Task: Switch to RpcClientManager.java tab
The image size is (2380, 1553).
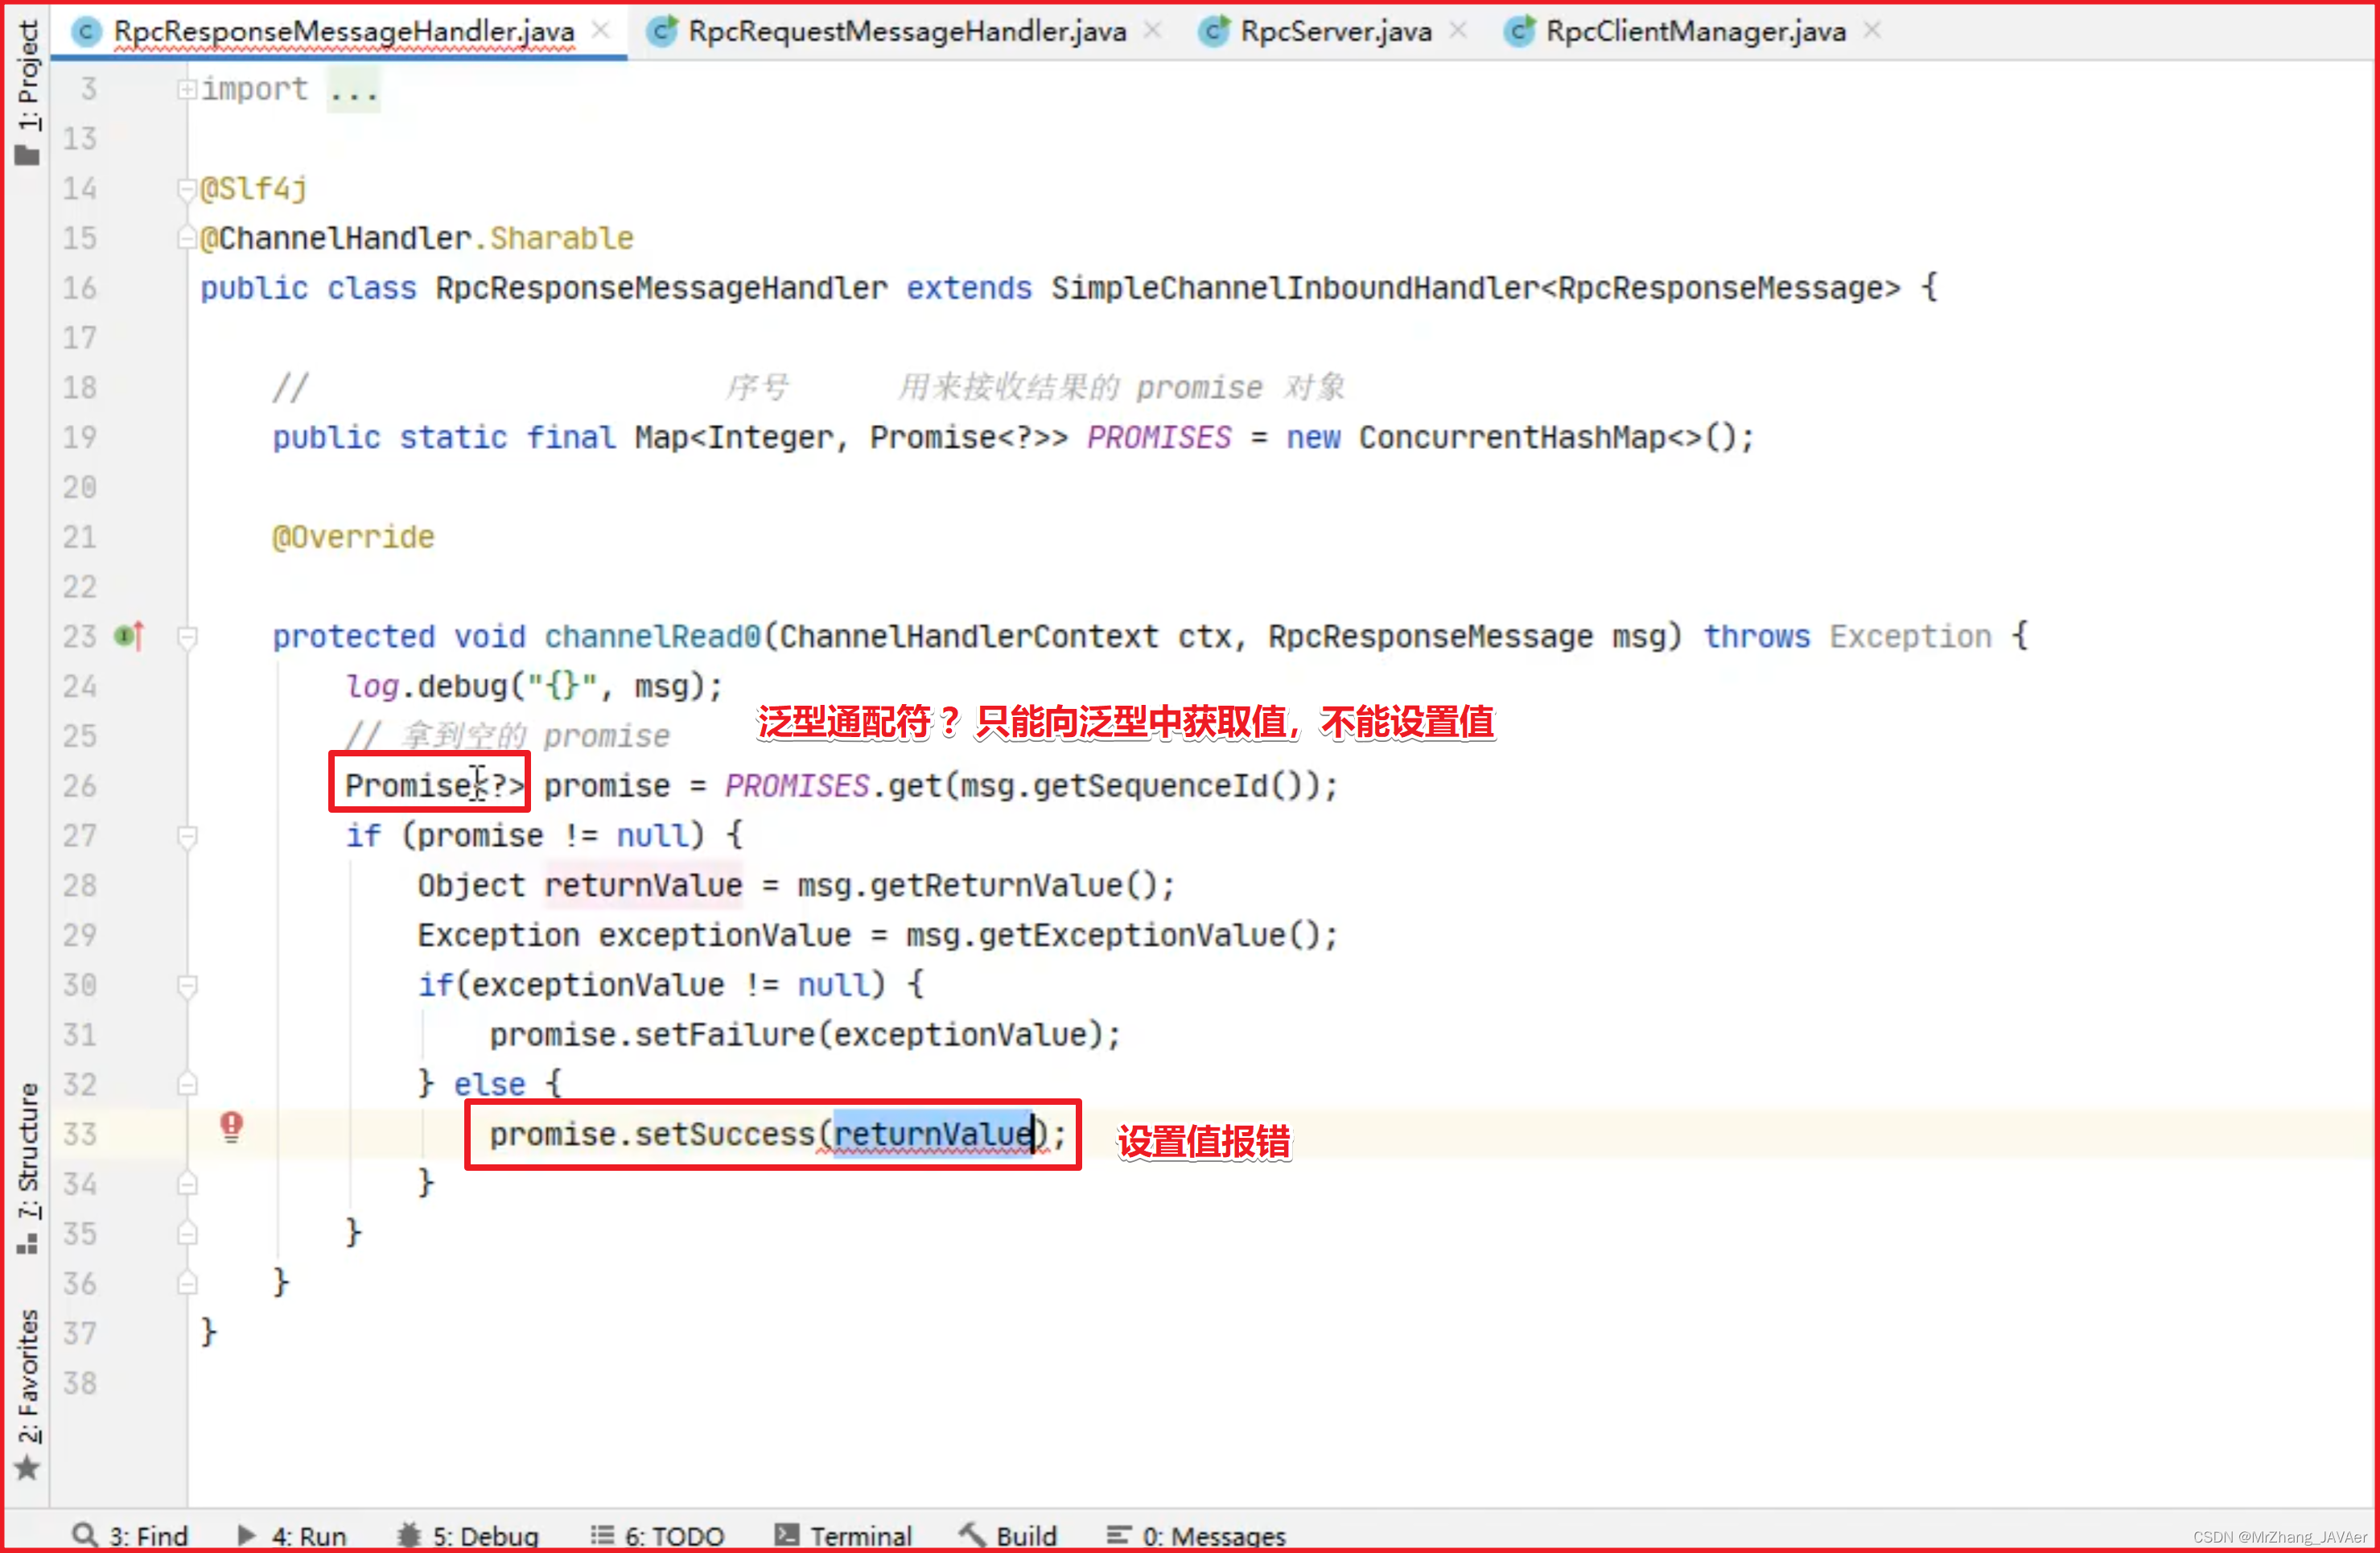Action: tap(1695, 31)
